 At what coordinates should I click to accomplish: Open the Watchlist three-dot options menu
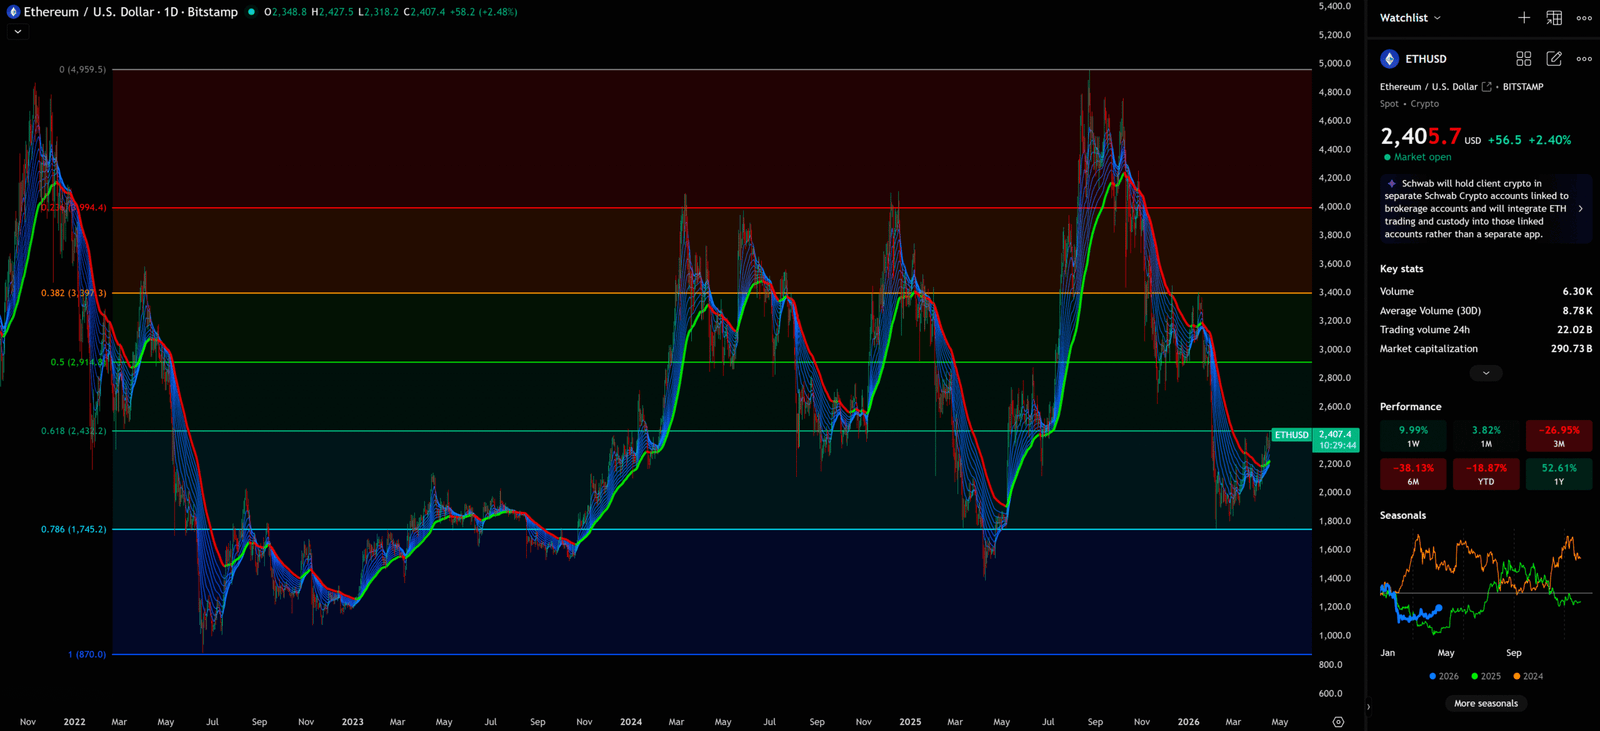[x=1584, y=18]
